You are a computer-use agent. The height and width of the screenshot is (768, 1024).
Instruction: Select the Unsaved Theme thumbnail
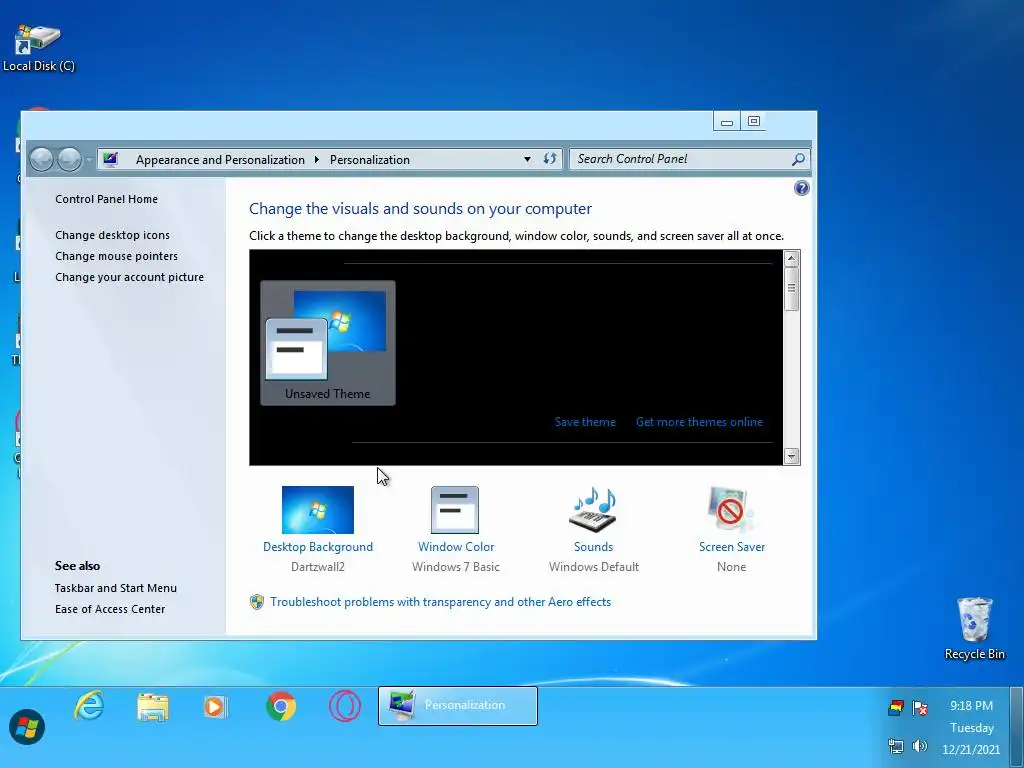click(328, 343)
